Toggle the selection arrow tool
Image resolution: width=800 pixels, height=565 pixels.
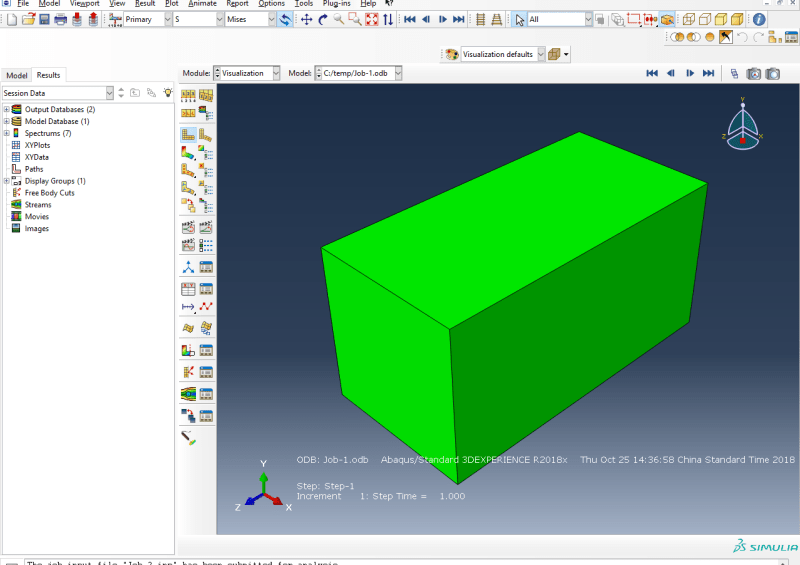pyautogui.click(x=519, y=19)
